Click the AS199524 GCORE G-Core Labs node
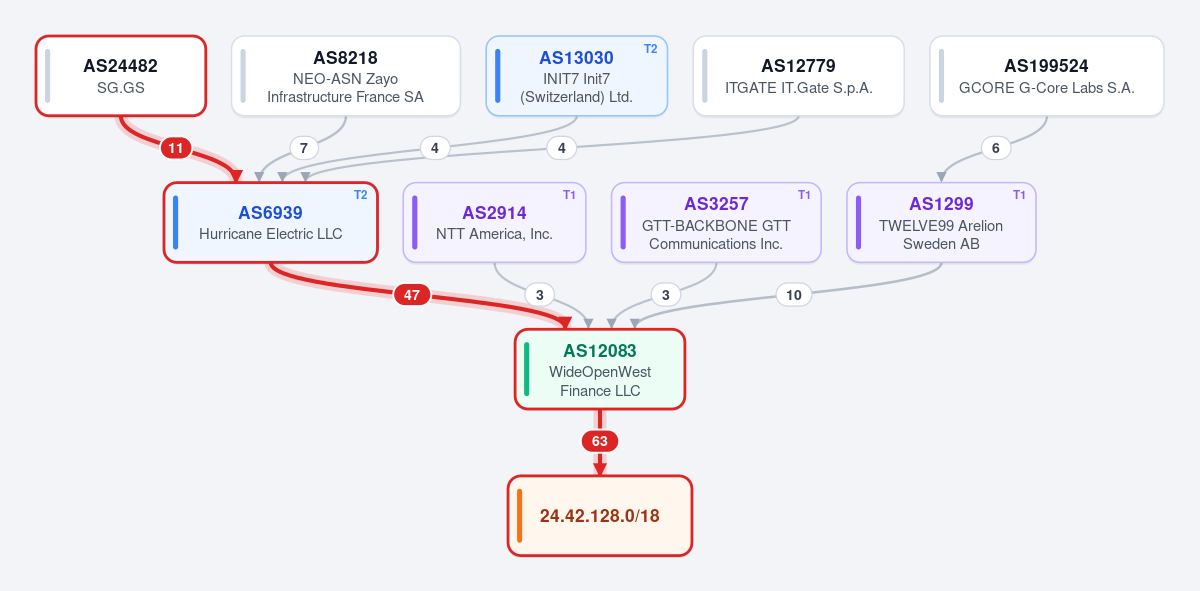 1047,76
